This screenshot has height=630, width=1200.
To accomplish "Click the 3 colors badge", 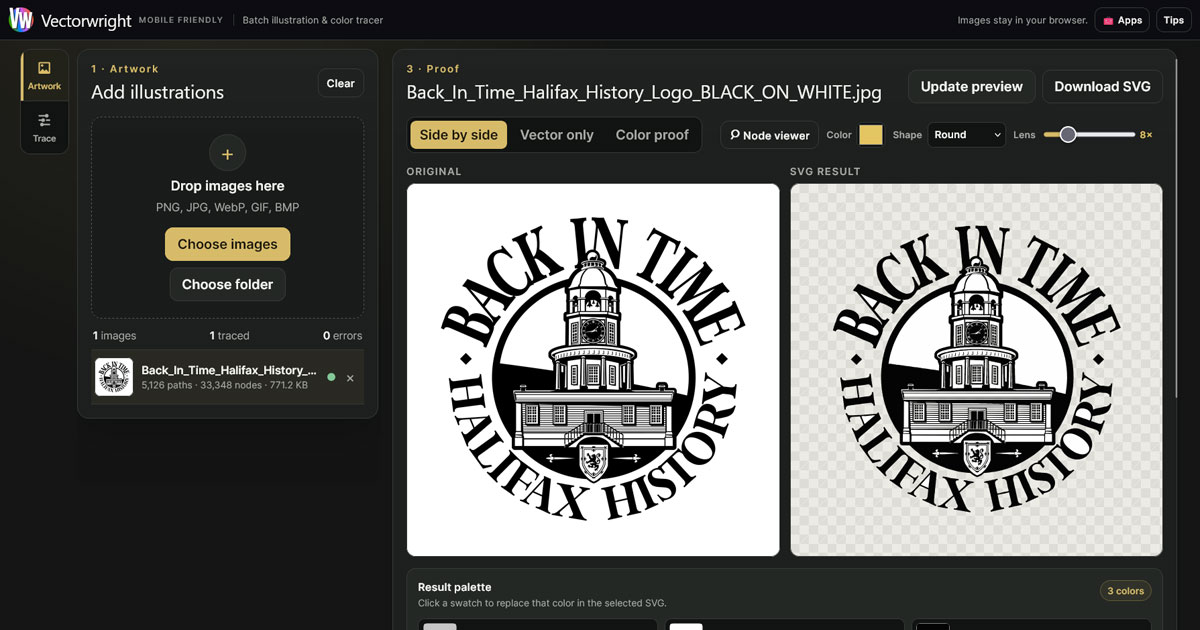I will (x=1125, y=591).
